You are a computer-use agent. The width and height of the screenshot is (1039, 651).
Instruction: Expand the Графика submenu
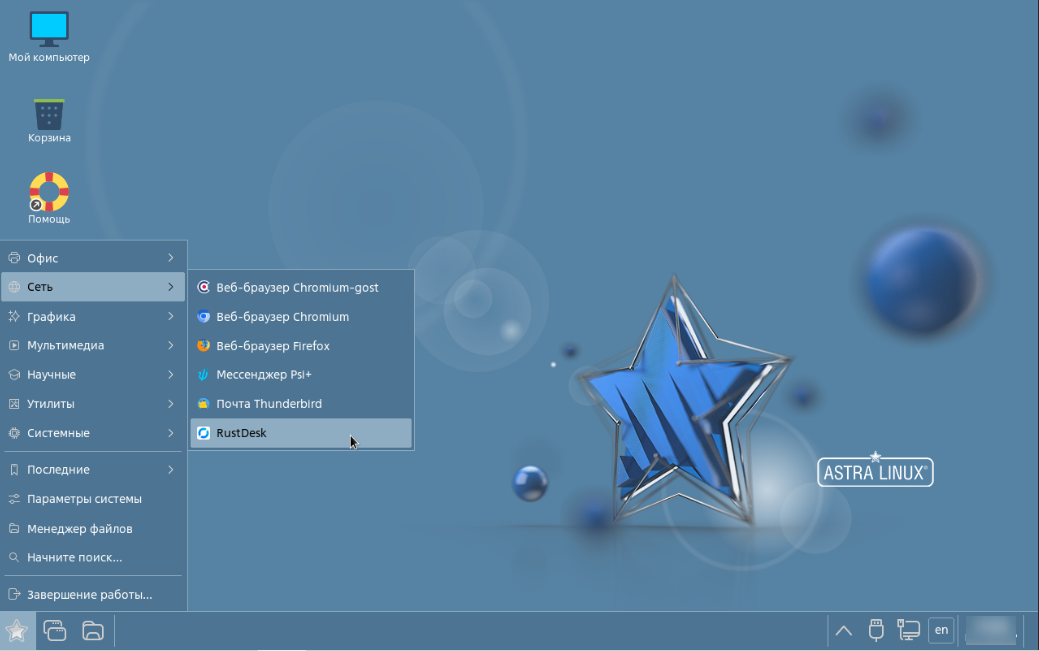[60, 316]
